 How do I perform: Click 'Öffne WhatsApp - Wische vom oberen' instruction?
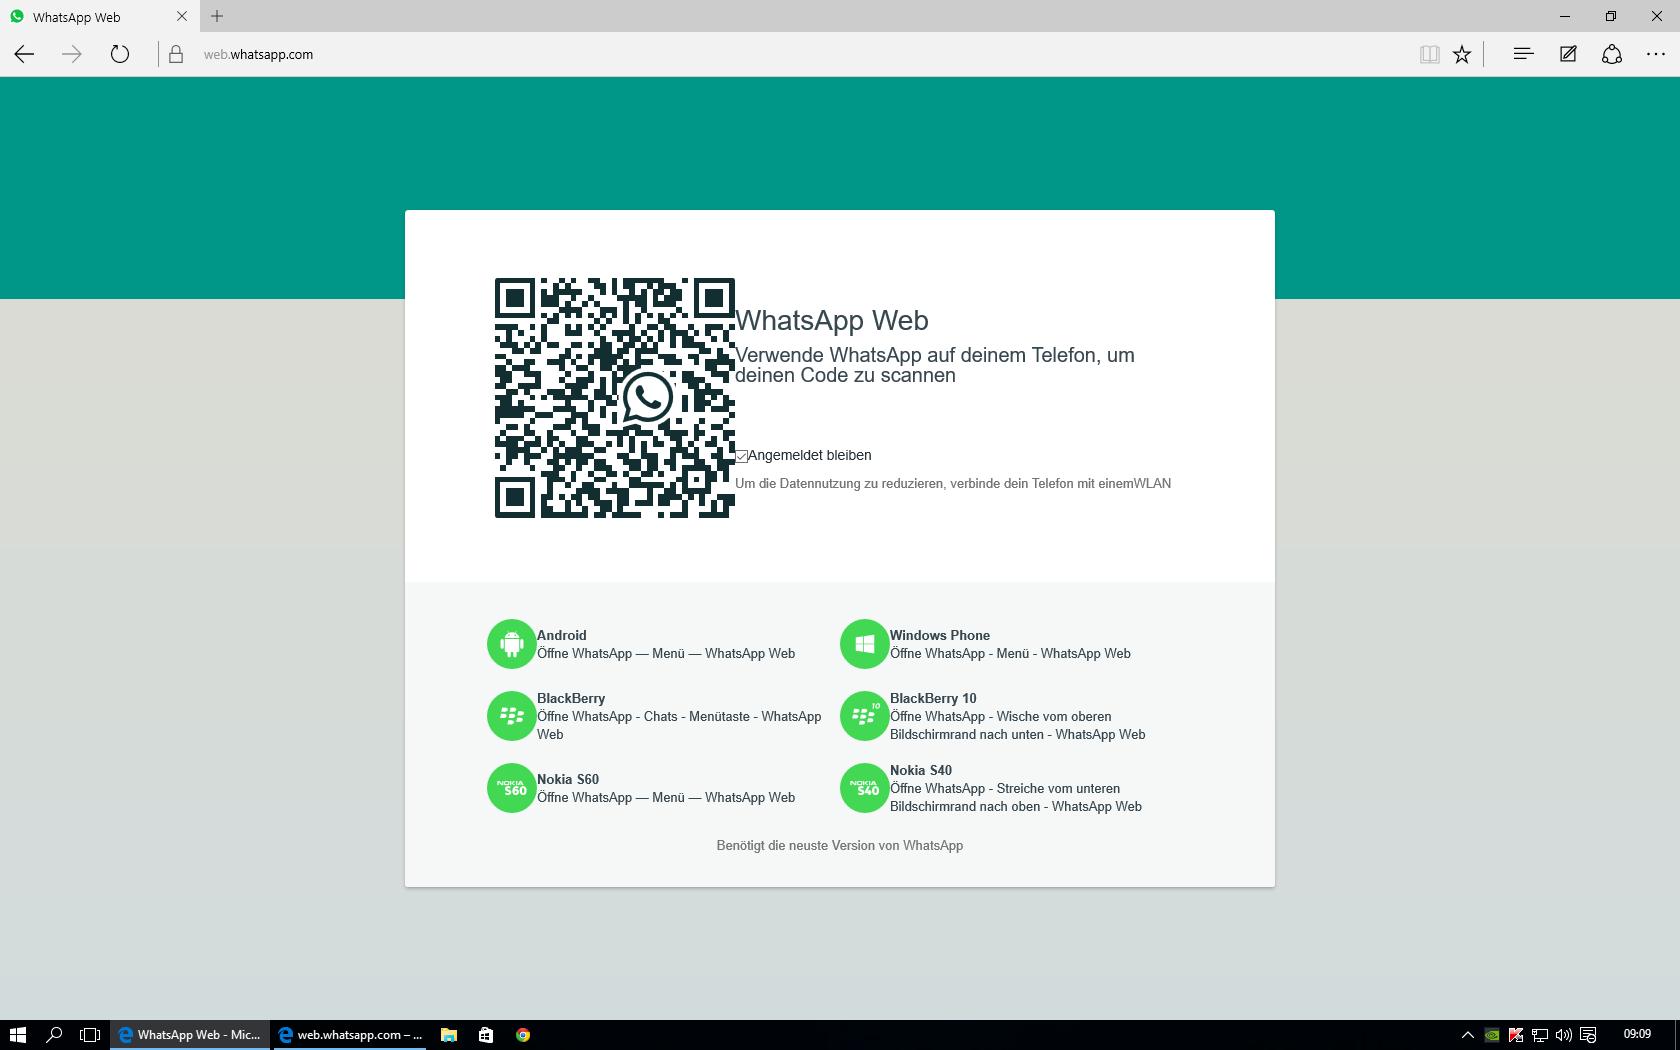click(x=1018, y=725)
